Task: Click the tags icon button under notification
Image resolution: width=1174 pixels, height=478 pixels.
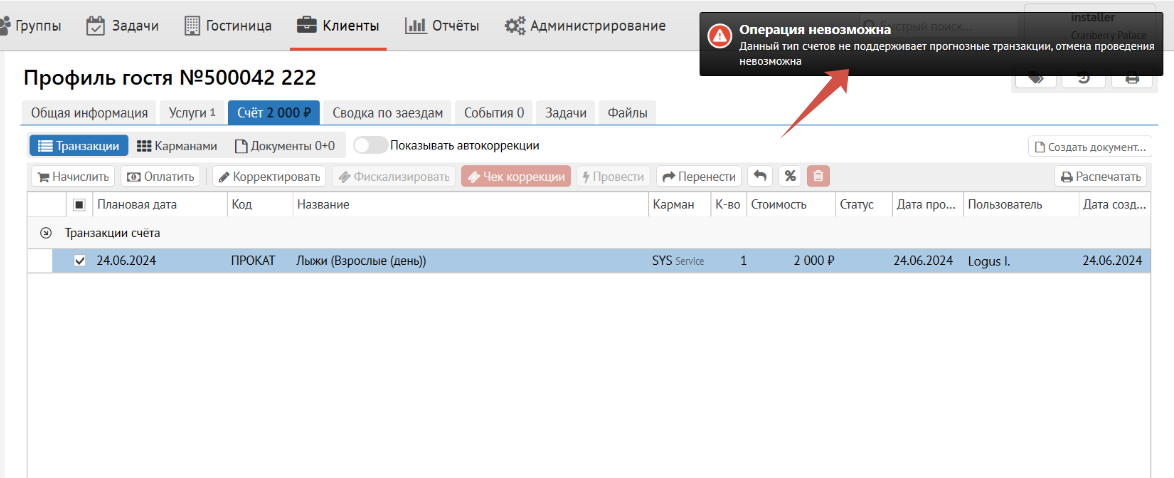Action: [1036, 77]
